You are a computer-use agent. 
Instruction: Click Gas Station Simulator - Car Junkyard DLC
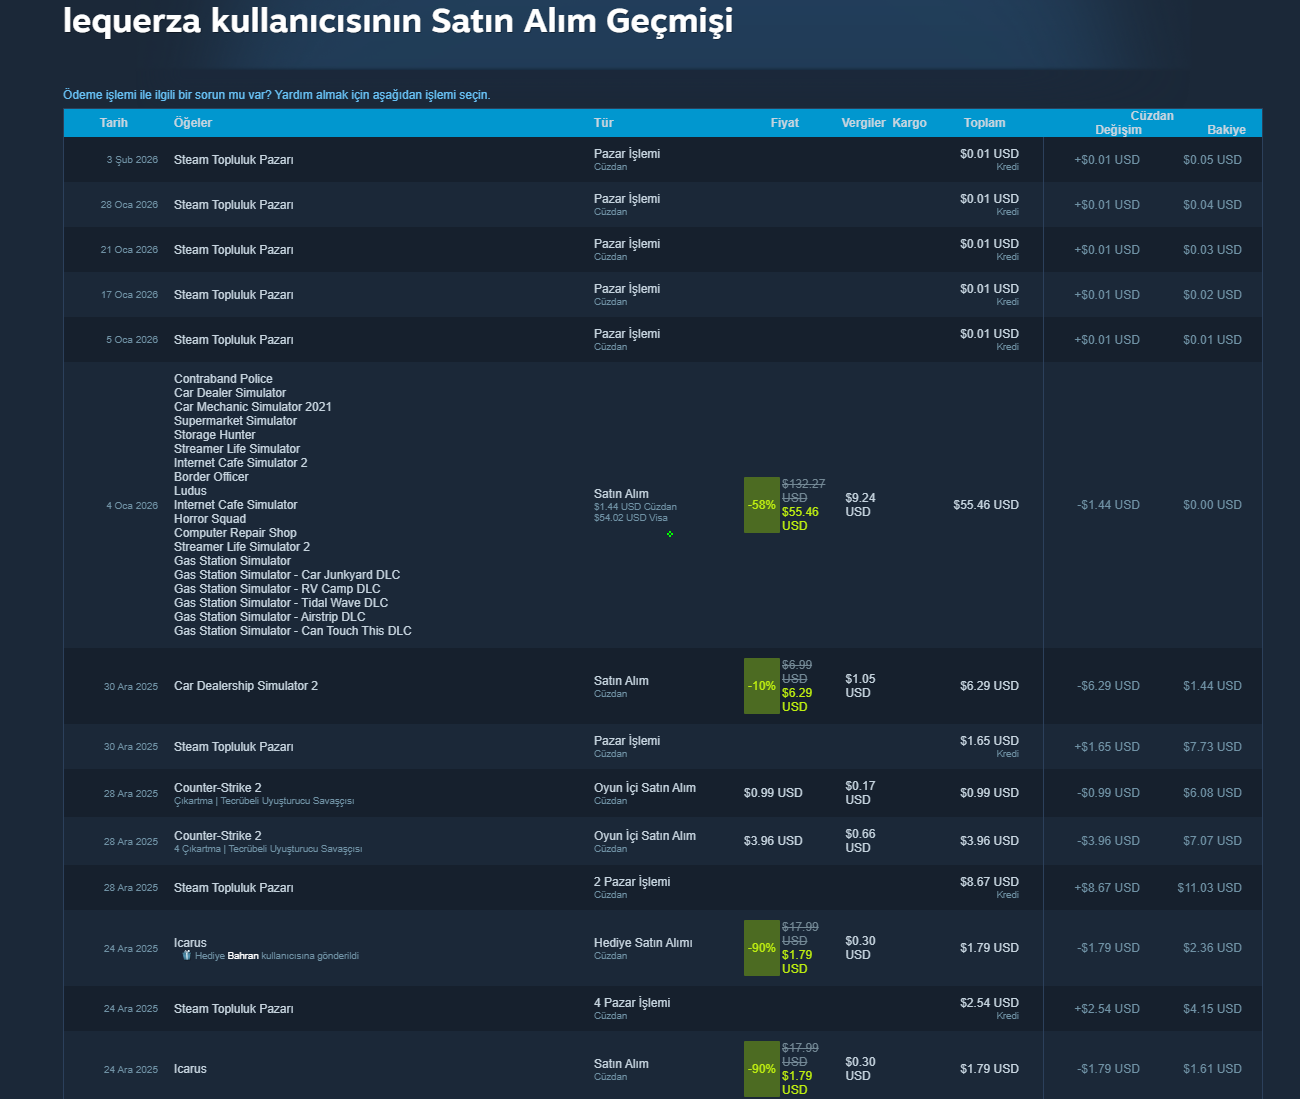tap(287, 575)
